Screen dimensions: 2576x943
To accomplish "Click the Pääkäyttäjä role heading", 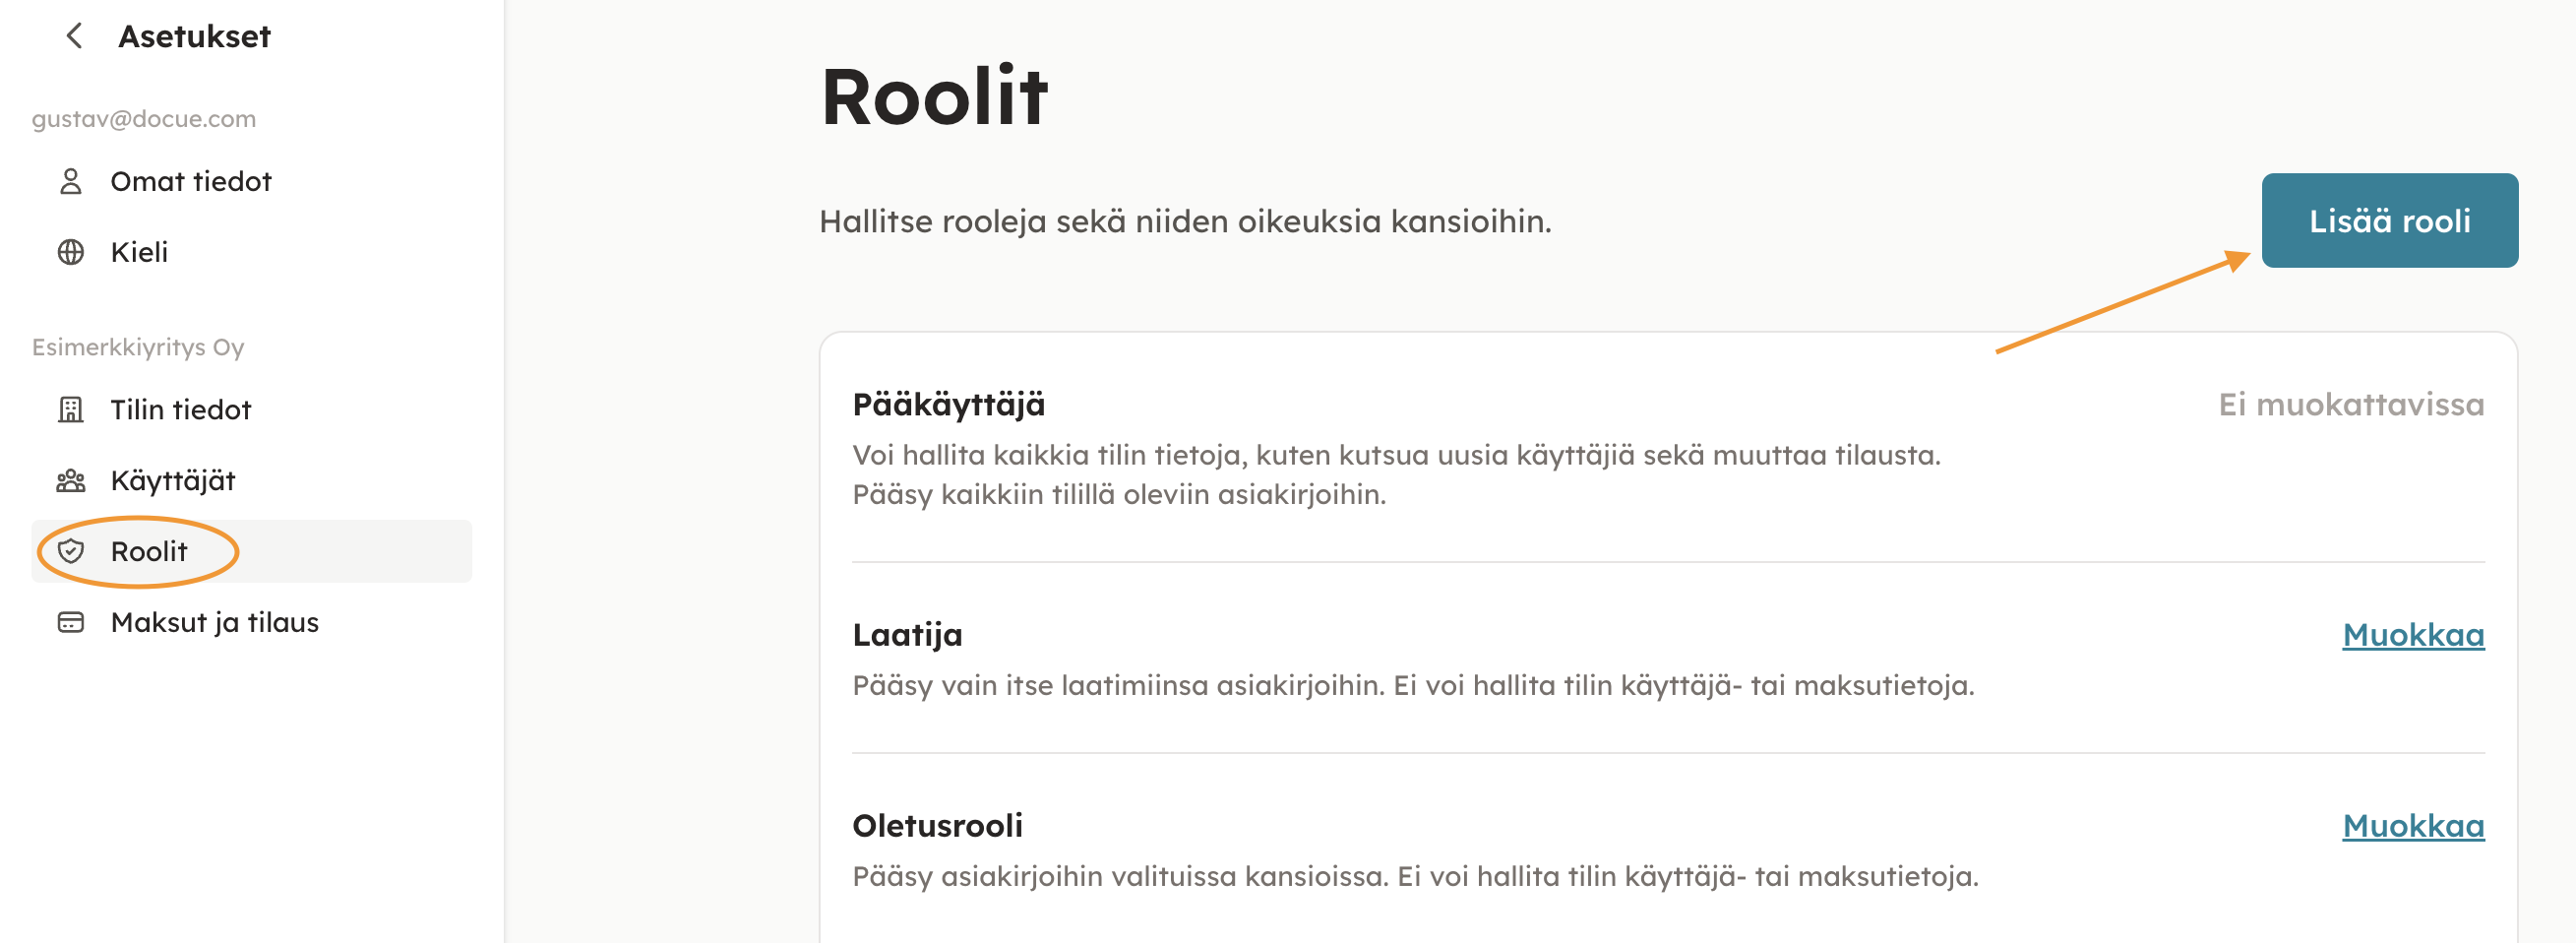I will click(947, 404).
